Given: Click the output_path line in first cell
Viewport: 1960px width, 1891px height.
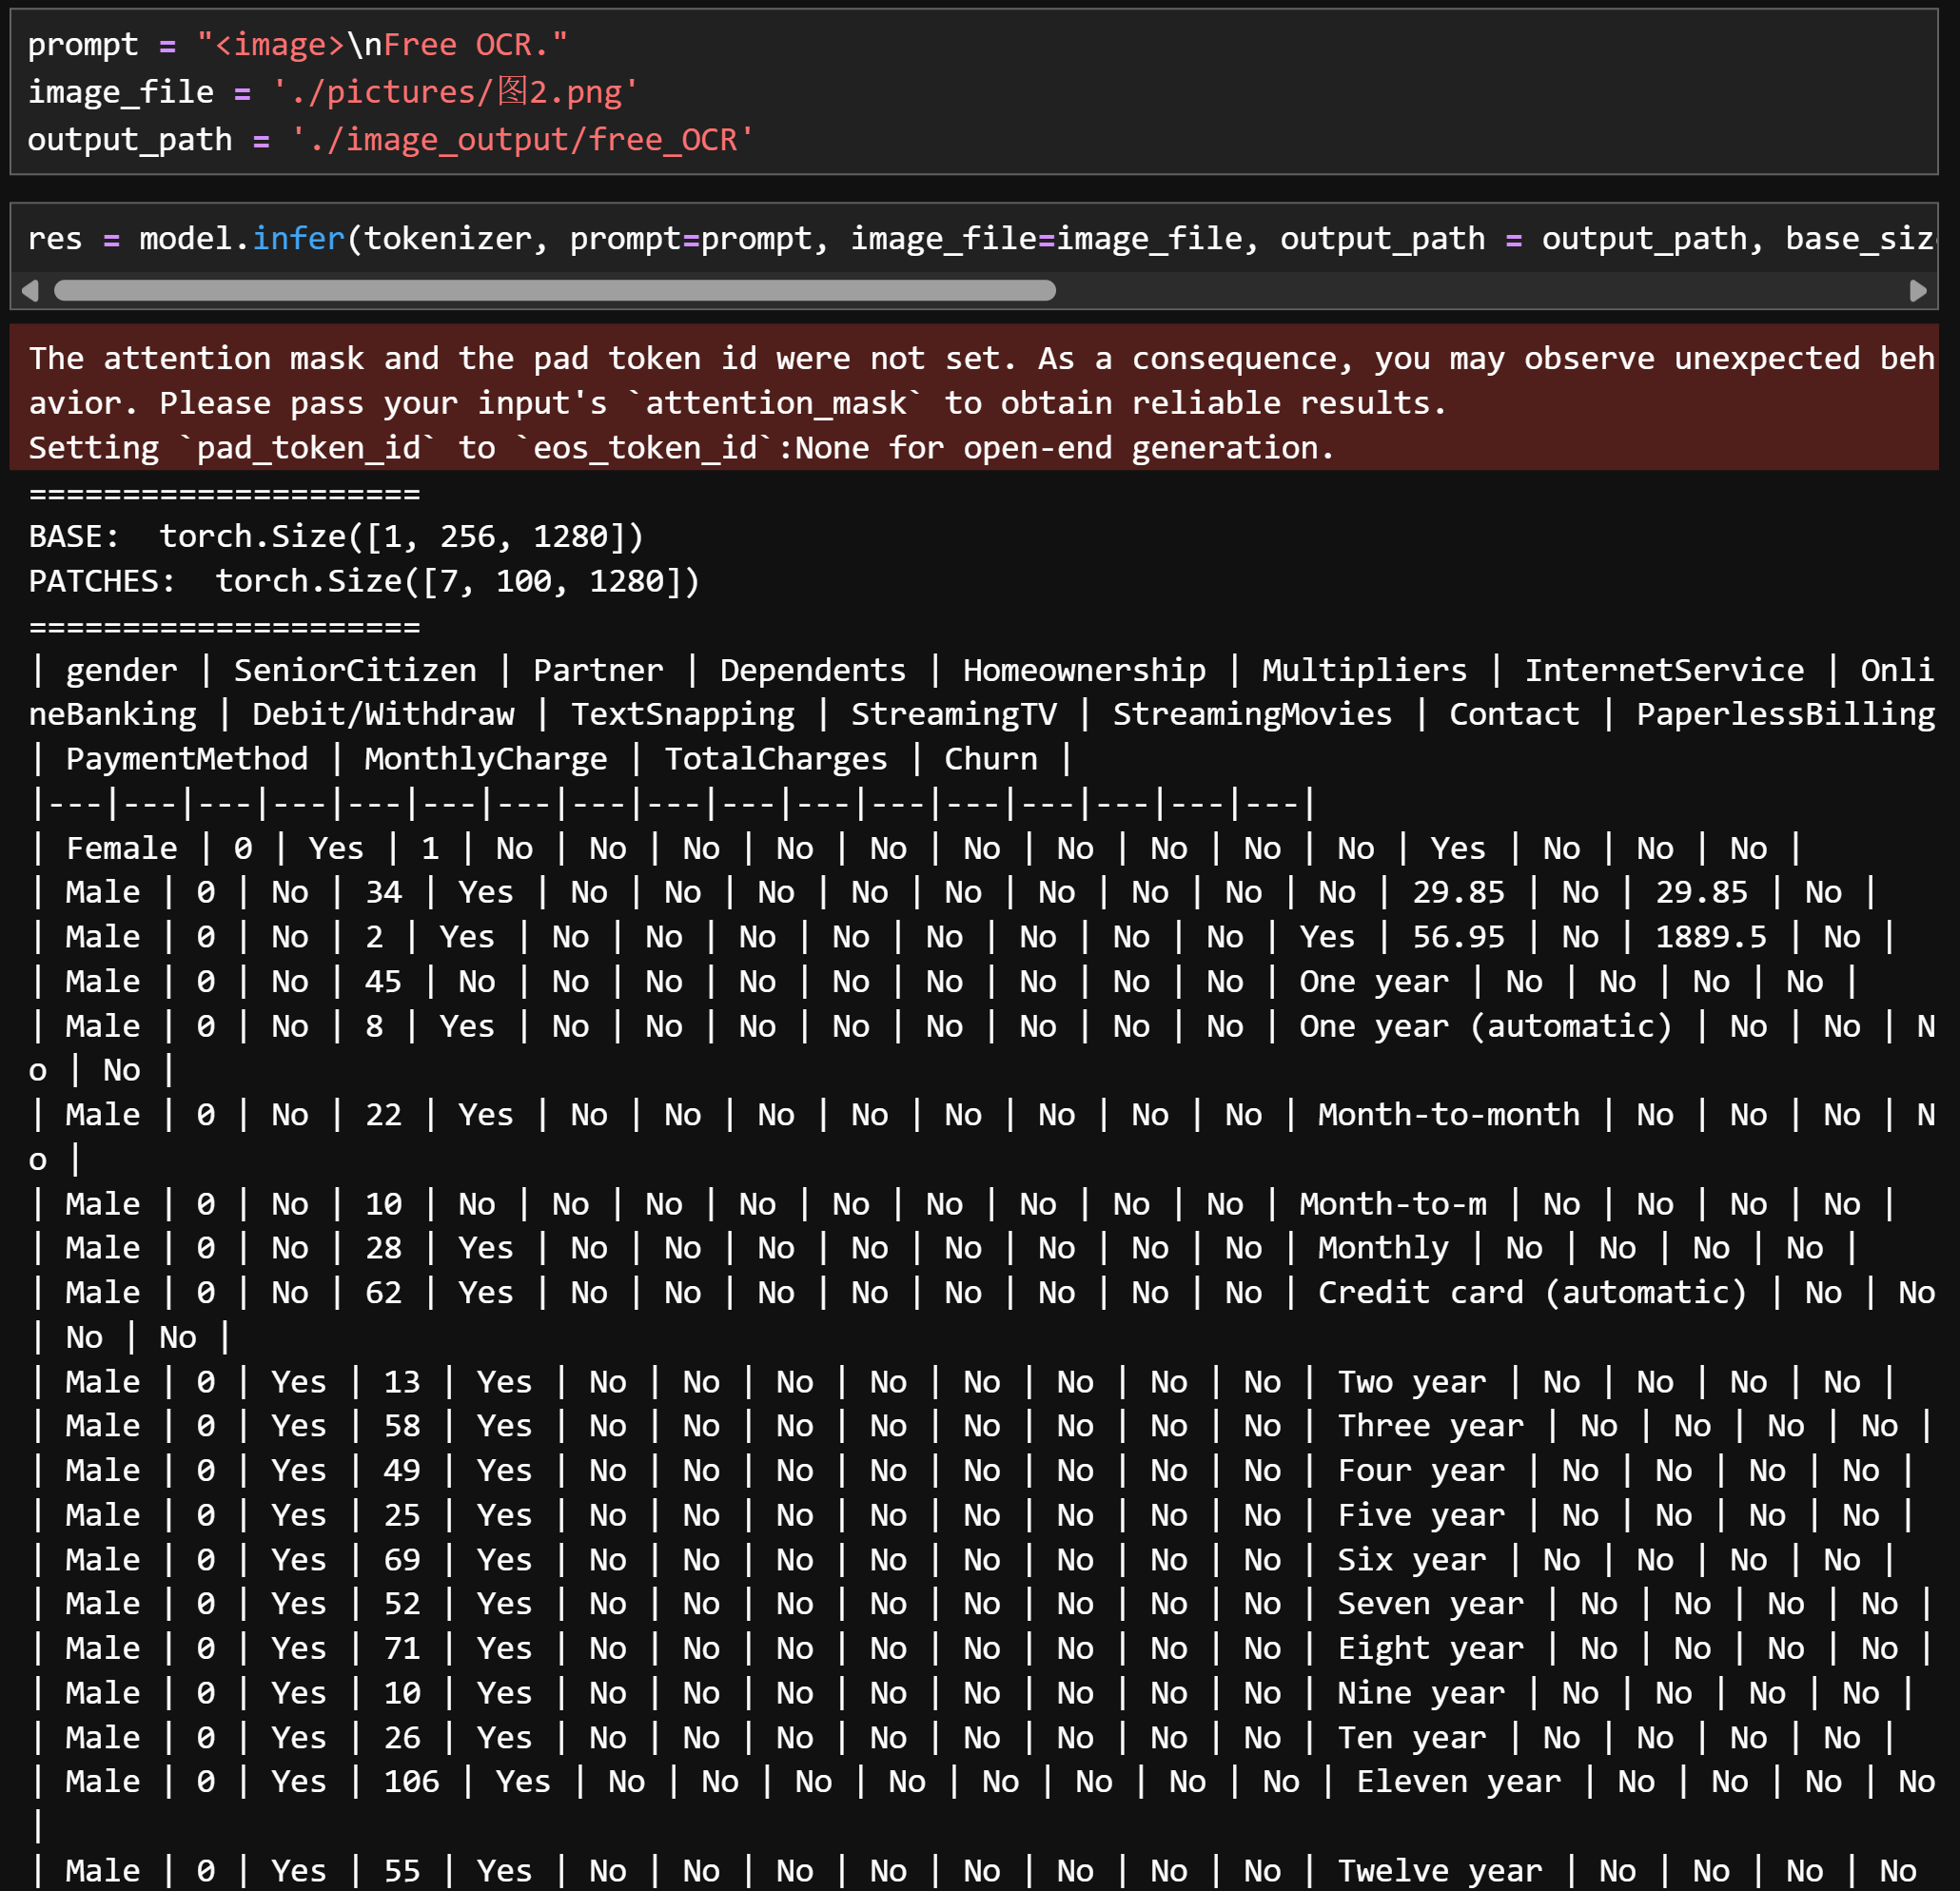Looking at the screenshot, I should [390, 139].
